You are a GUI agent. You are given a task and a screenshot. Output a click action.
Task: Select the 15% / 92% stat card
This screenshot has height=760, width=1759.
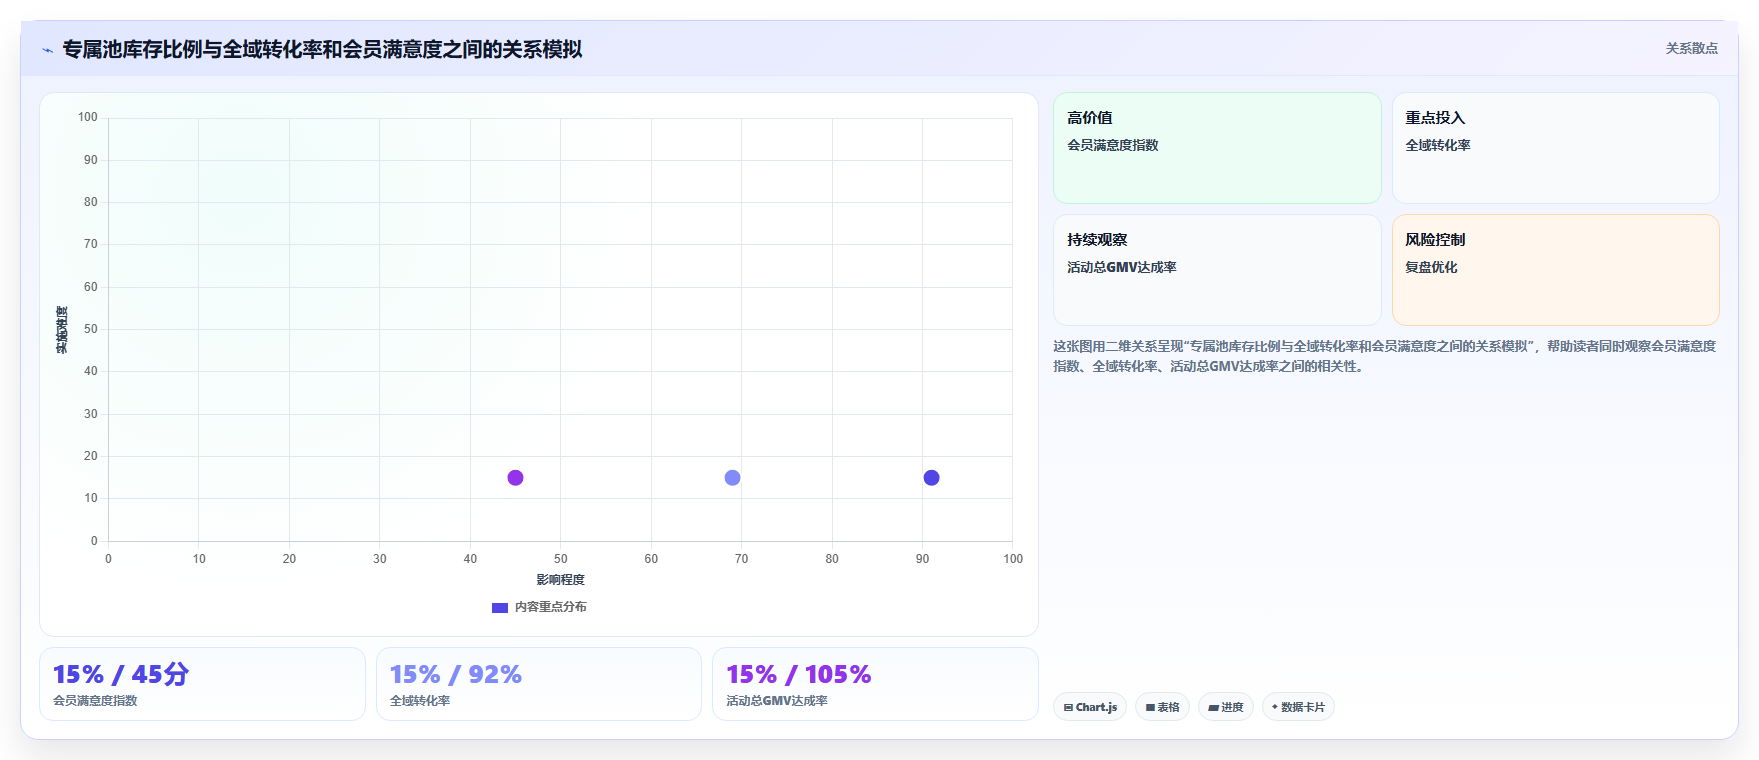point(539,684)
